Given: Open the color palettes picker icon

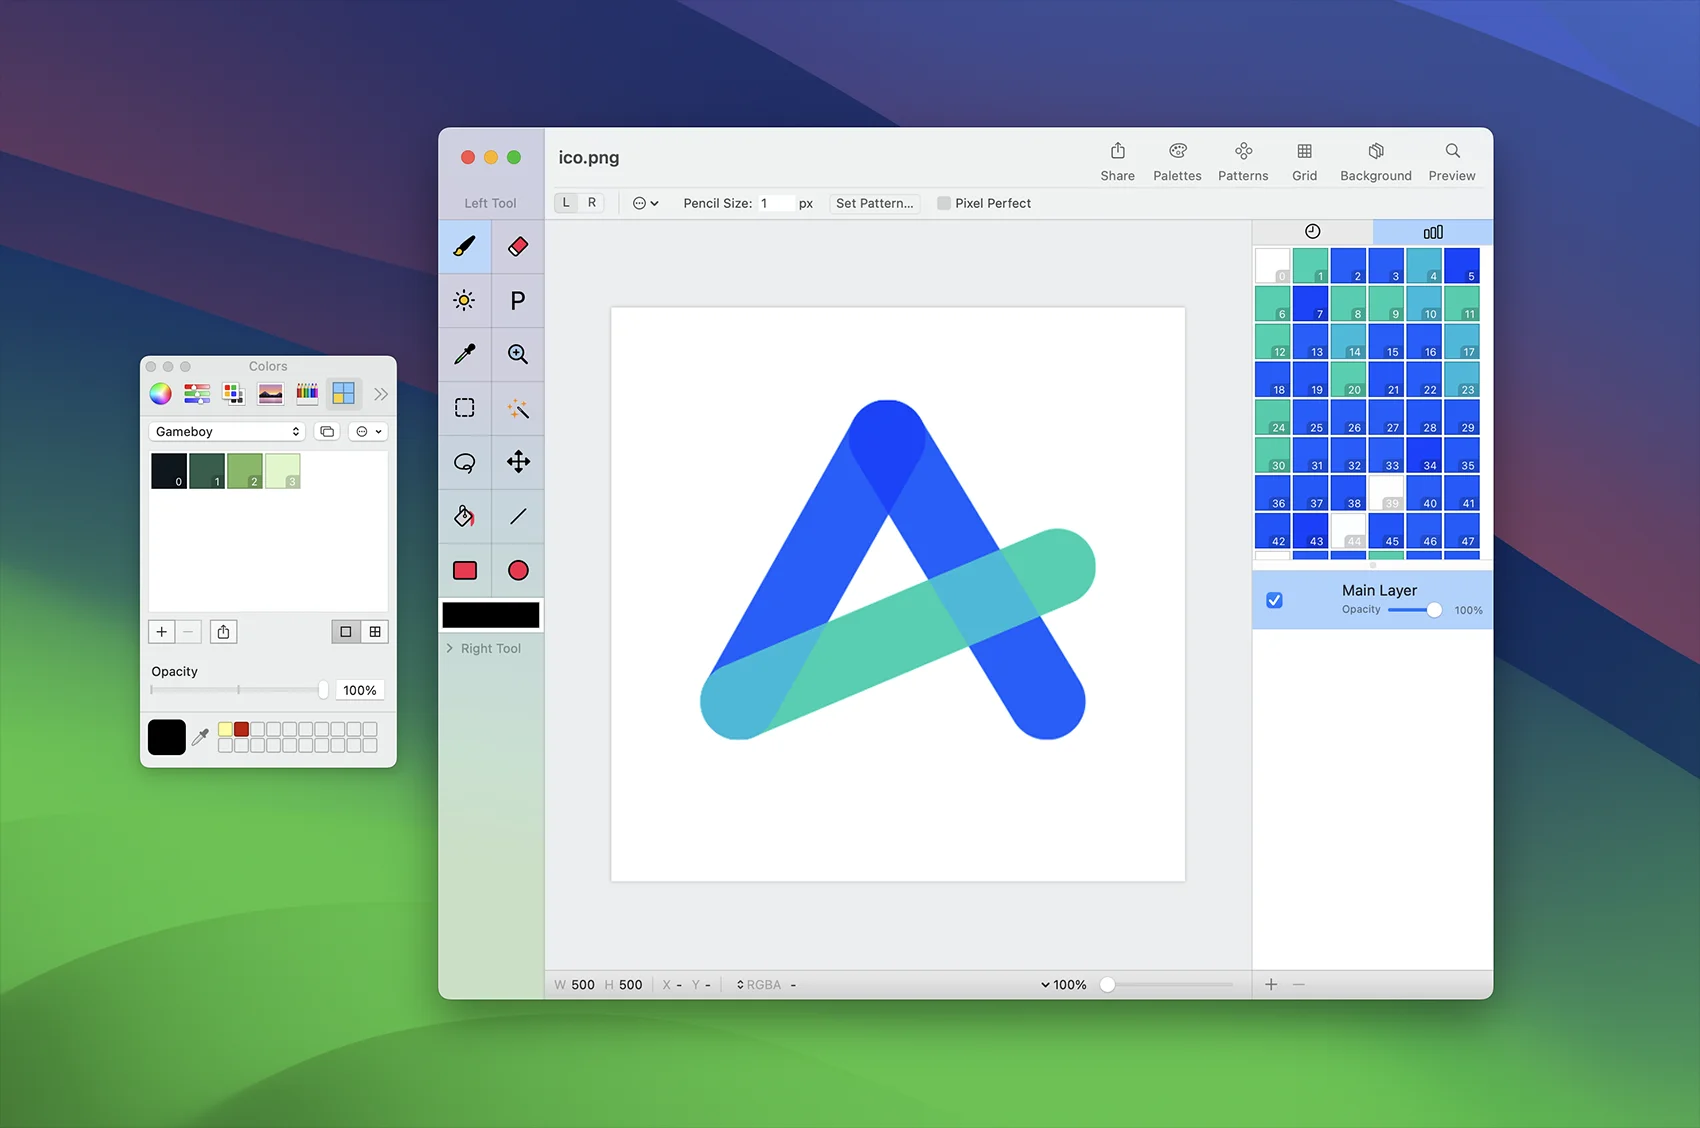Looking at the screenshot, I should click(x=233, y=394).
